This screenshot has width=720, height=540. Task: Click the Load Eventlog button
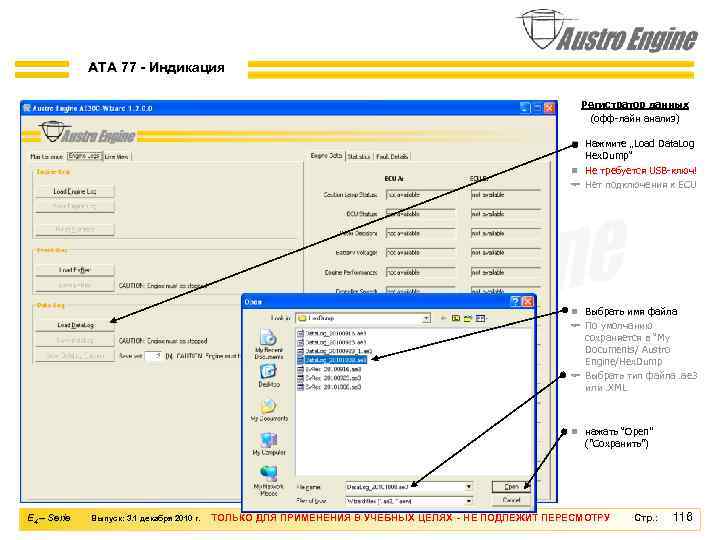pyautogui.click(x=74, y=270)
